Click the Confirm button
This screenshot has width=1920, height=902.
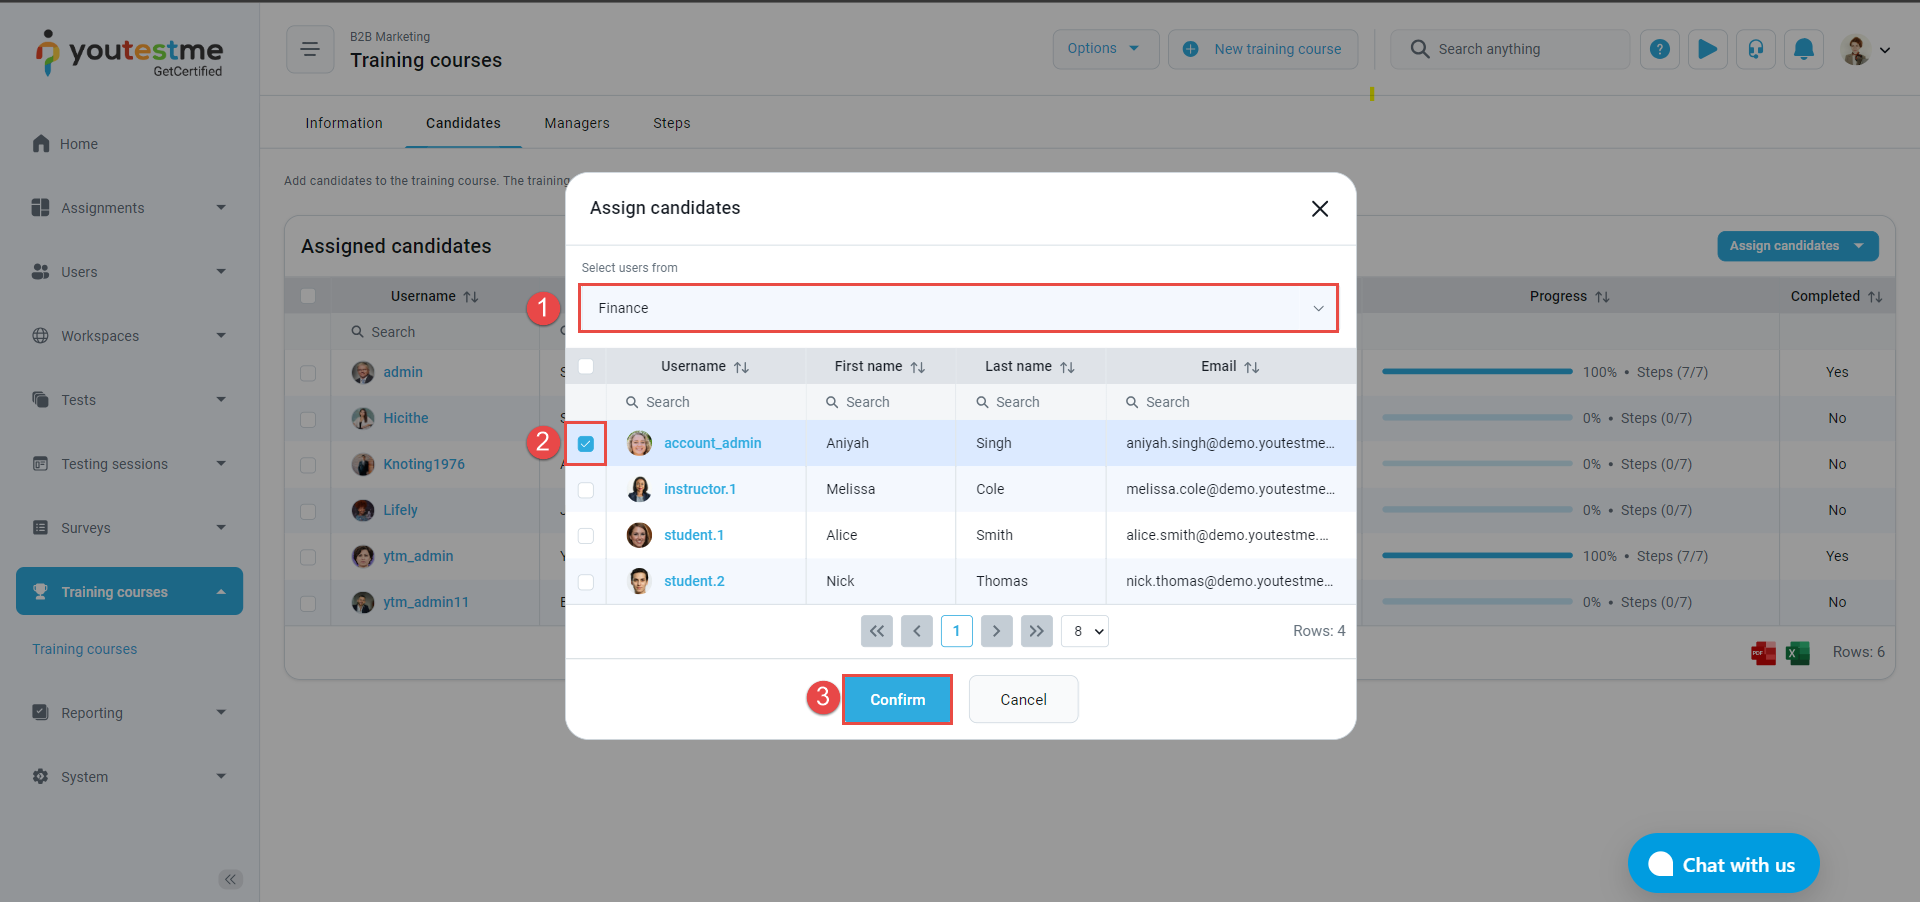pos(897,699)
